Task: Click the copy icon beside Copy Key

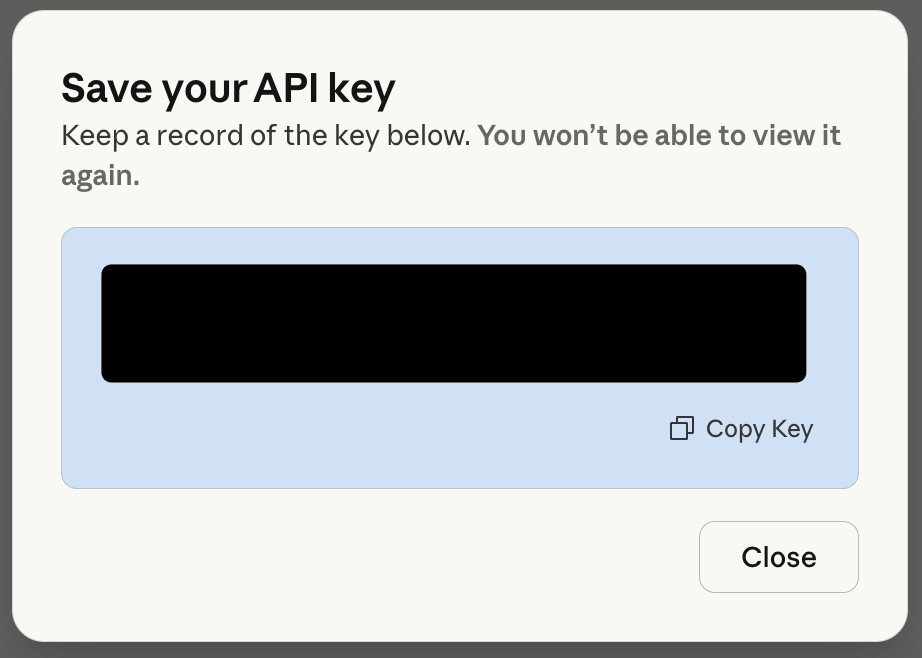Action: 681,429
